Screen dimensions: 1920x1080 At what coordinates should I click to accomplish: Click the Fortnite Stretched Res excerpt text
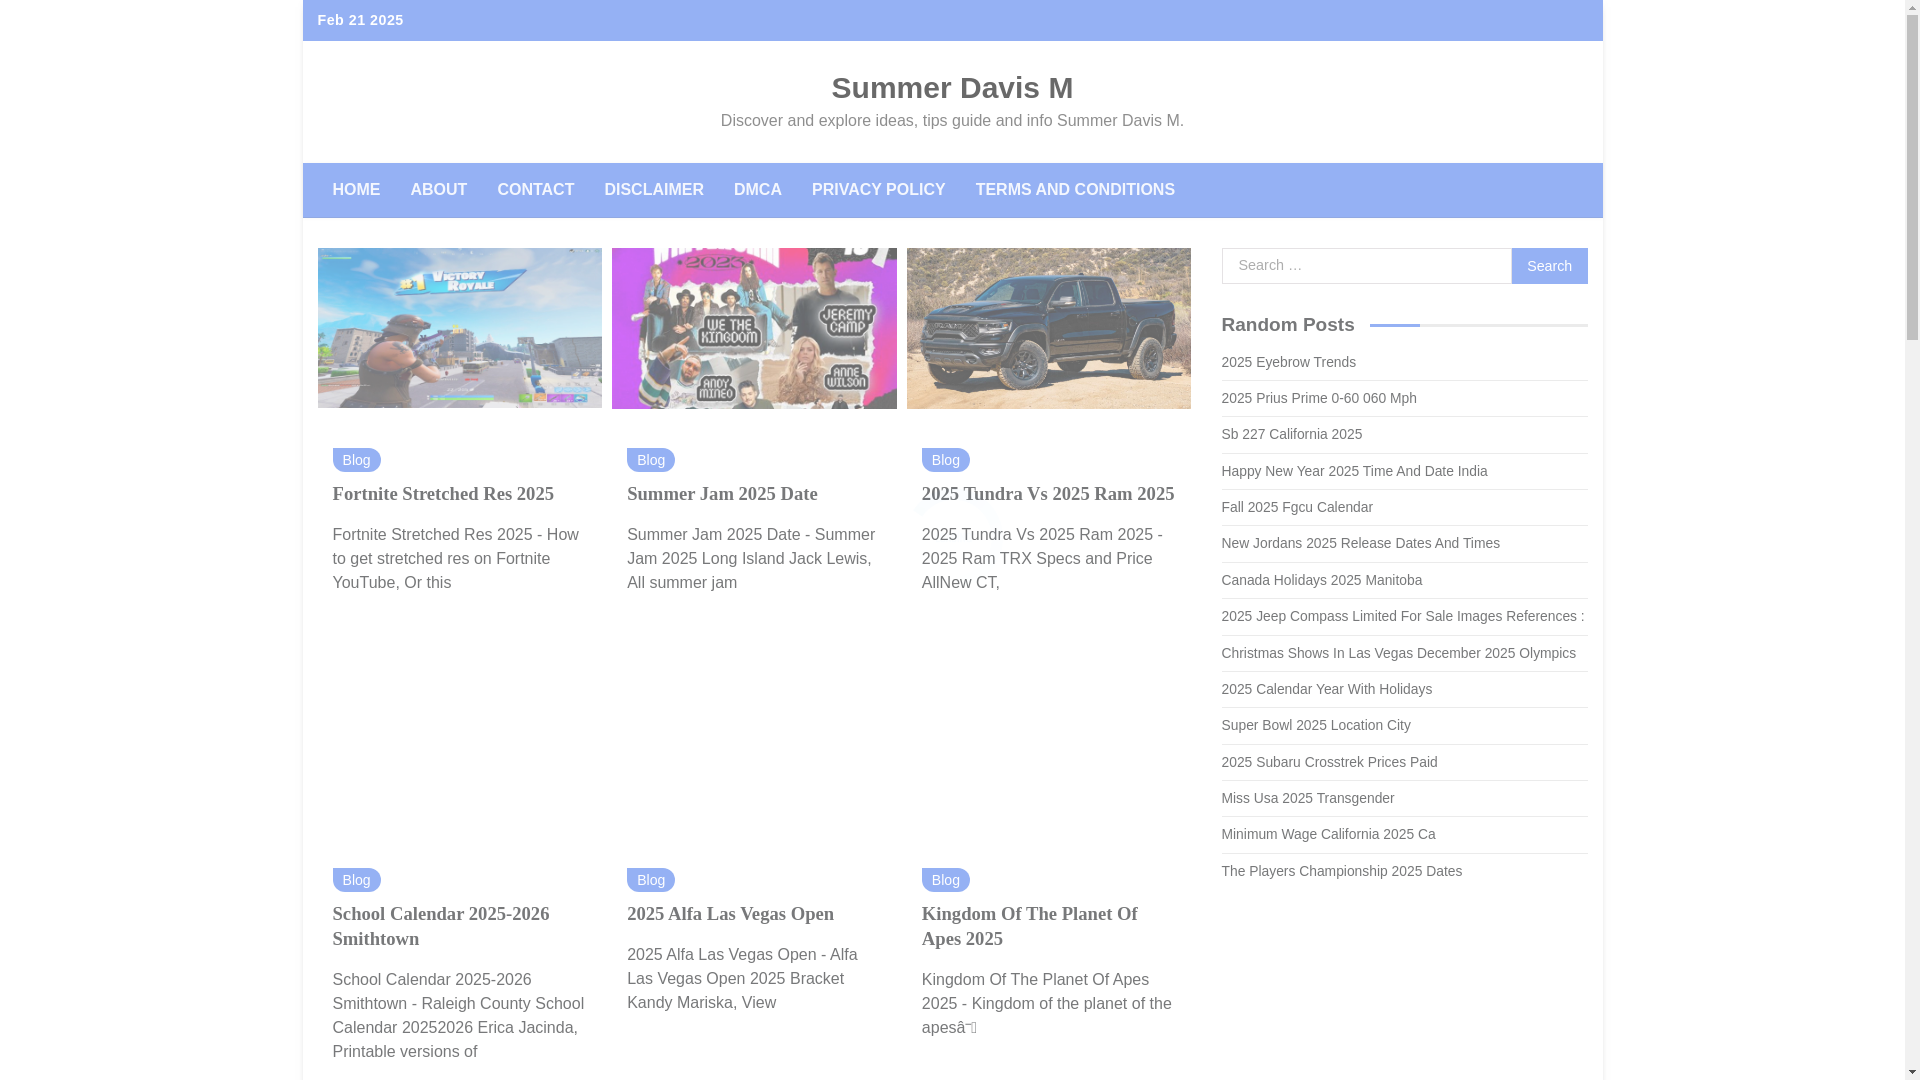click(x=456, y=559)
